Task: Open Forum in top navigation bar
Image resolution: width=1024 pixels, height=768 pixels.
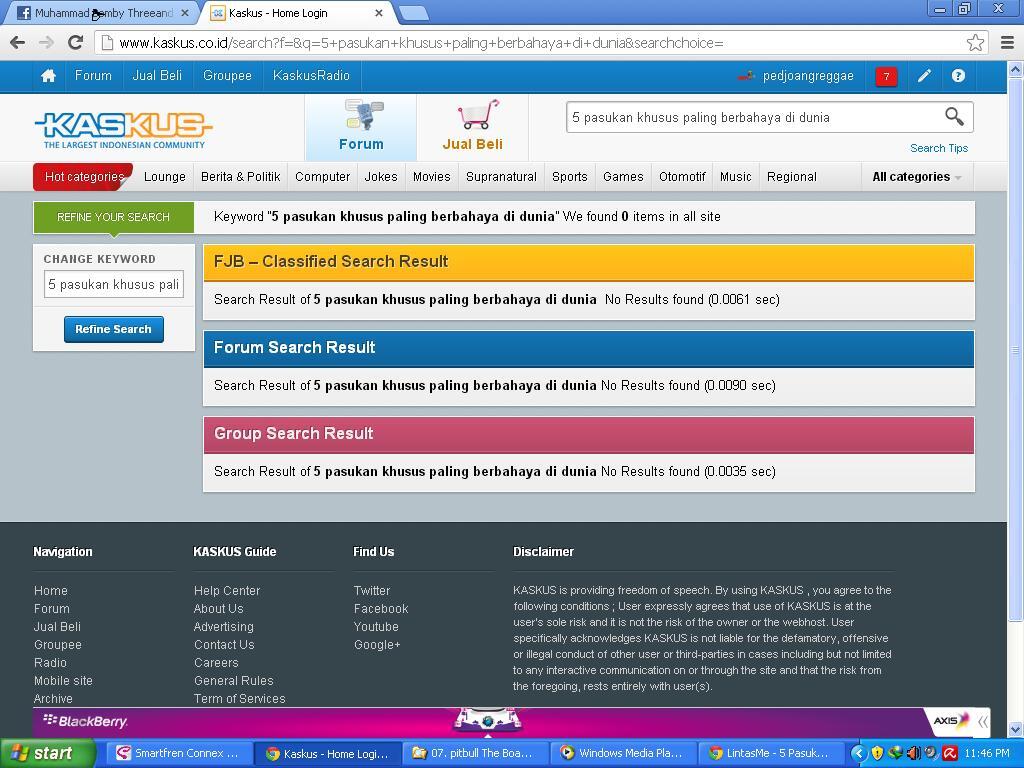Action: pyautogui.click(x=93, y=76)
